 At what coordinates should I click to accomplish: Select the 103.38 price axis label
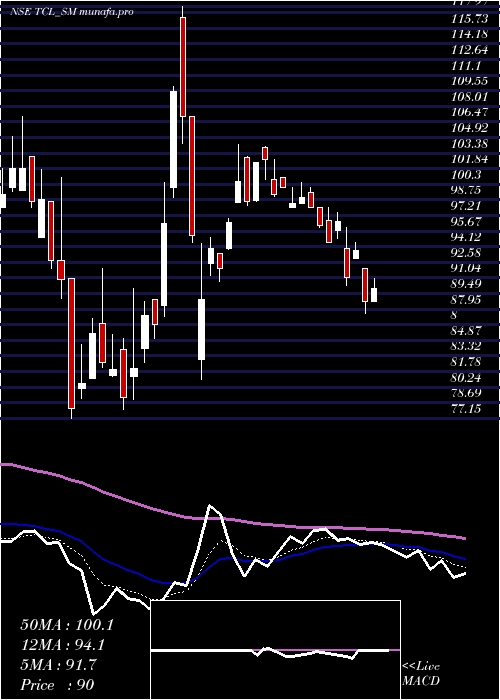(470, 144)
